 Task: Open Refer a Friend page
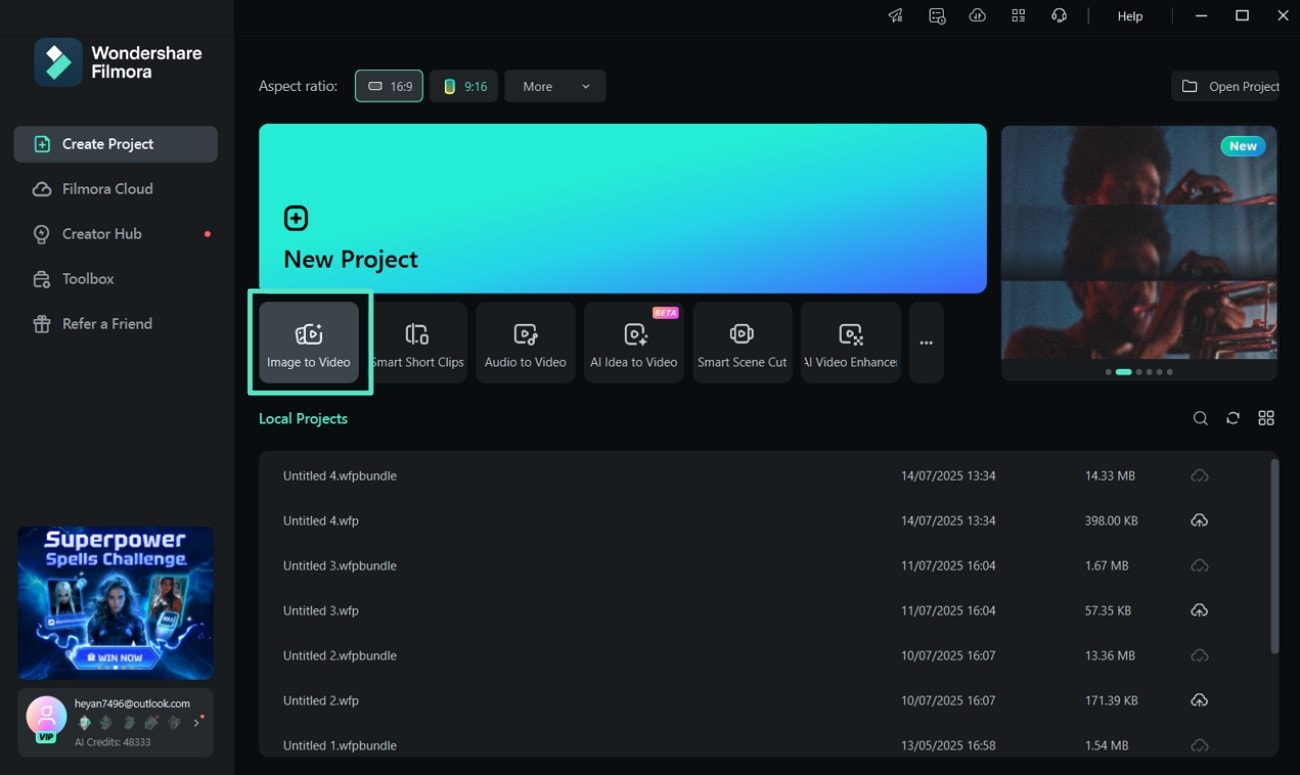[x=115, y=324]
